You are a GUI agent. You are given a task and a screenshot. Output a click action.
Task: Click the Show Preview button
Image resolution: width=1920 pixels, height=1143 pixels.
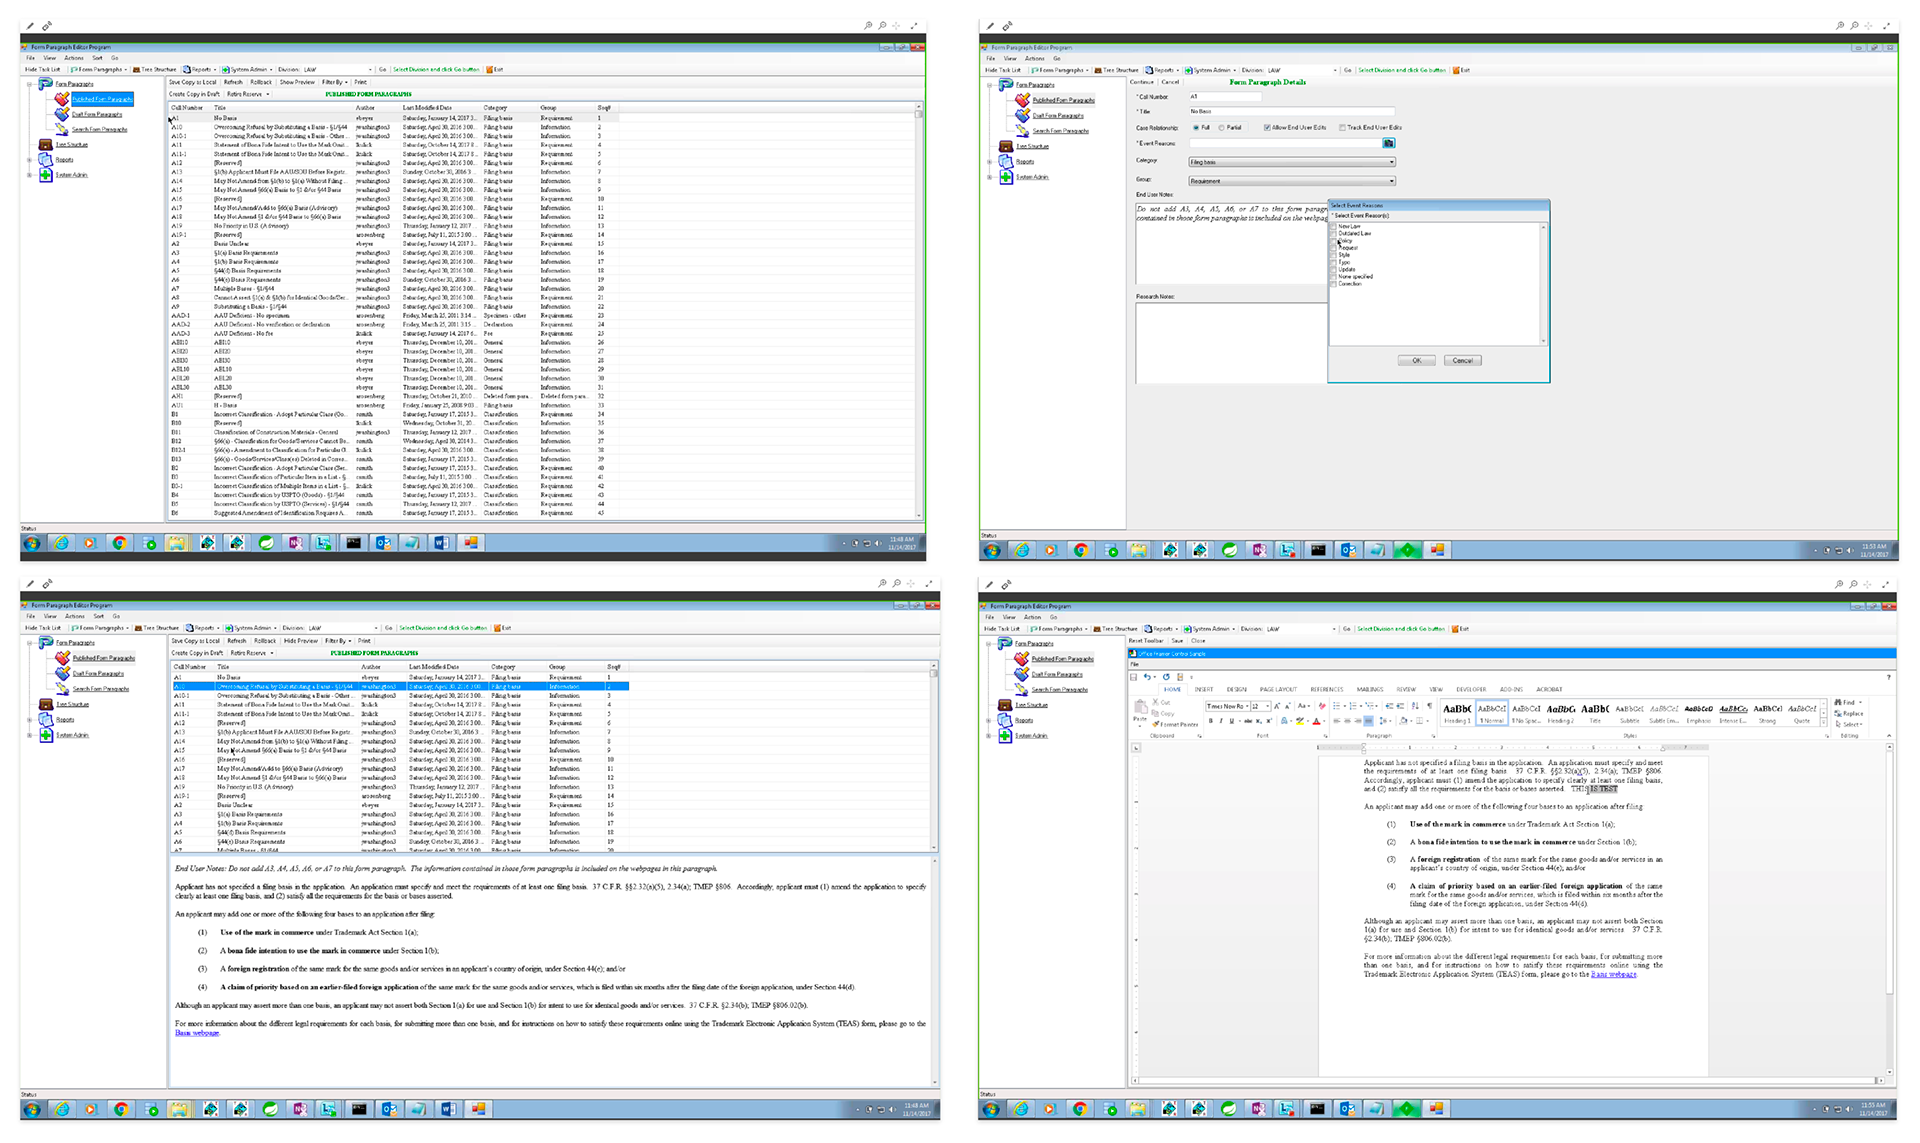coord(297,82)
